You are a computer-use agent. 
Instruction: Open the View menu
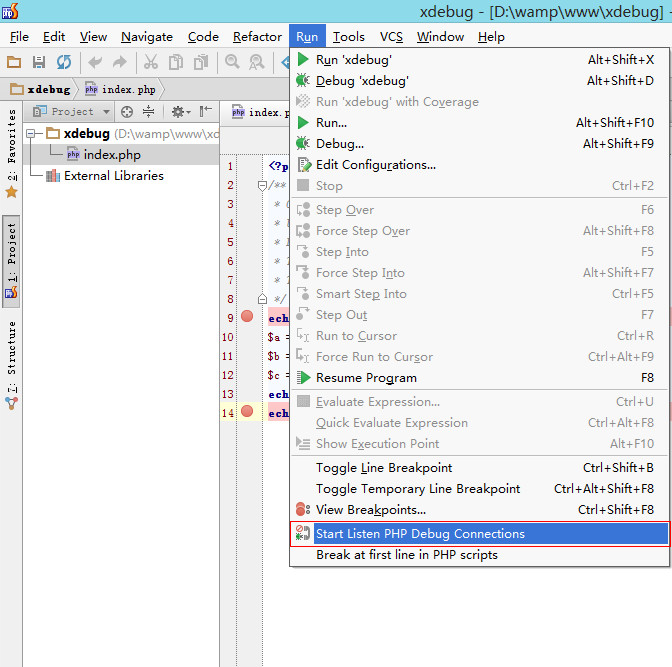(x=93, y=37)
